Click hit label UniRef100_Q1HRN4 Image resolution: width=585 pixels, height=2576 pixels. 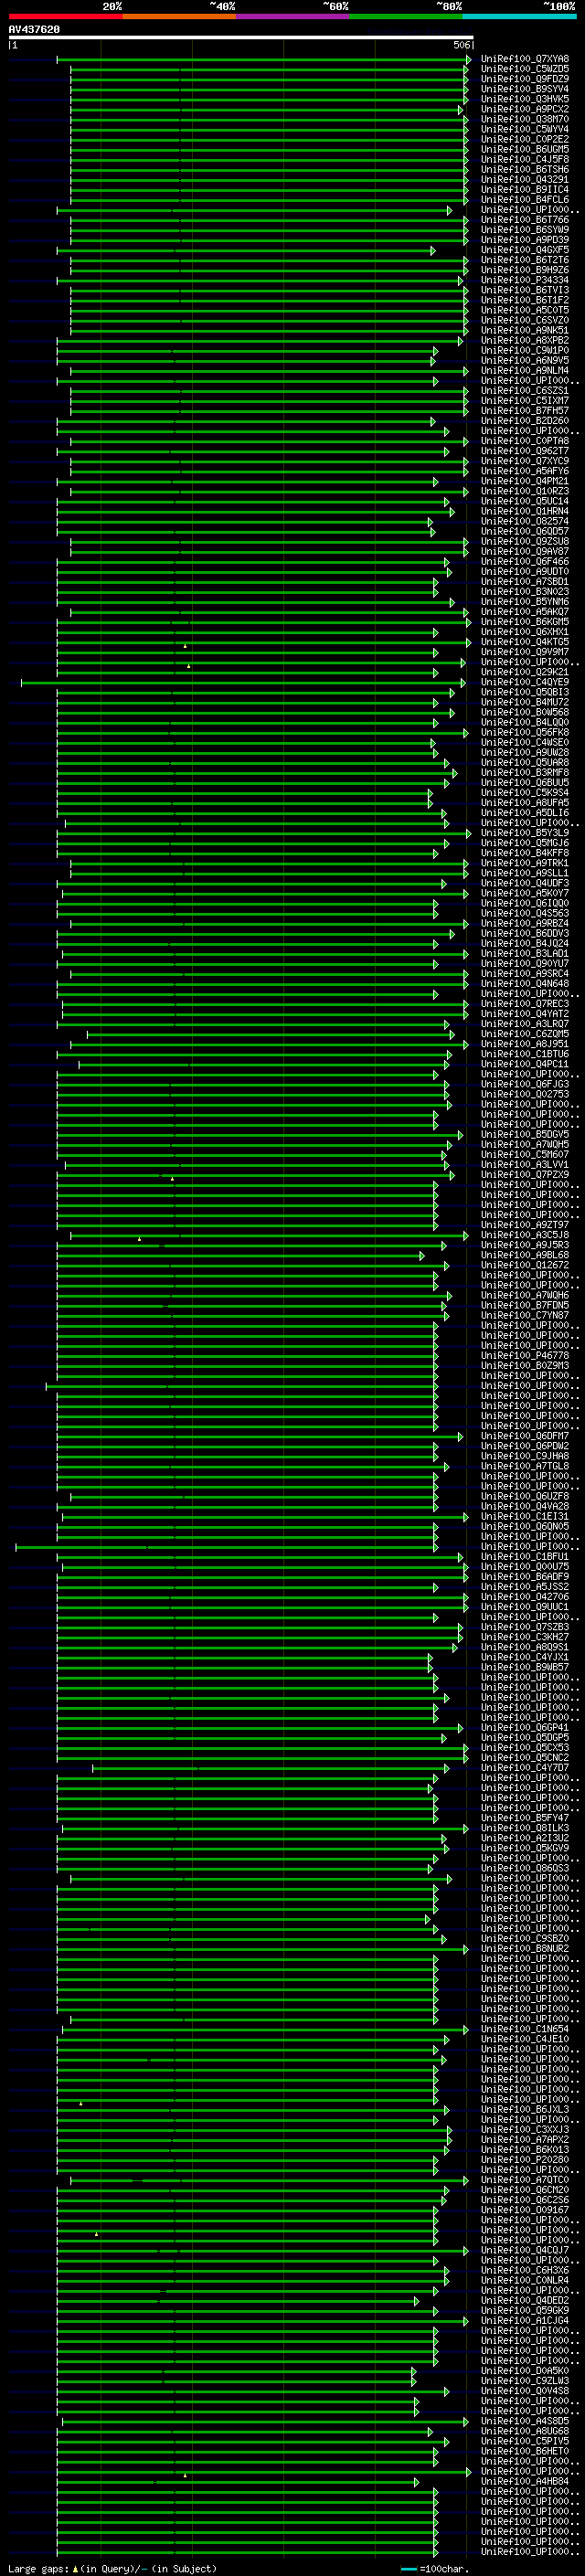click(x=525, y=511)
